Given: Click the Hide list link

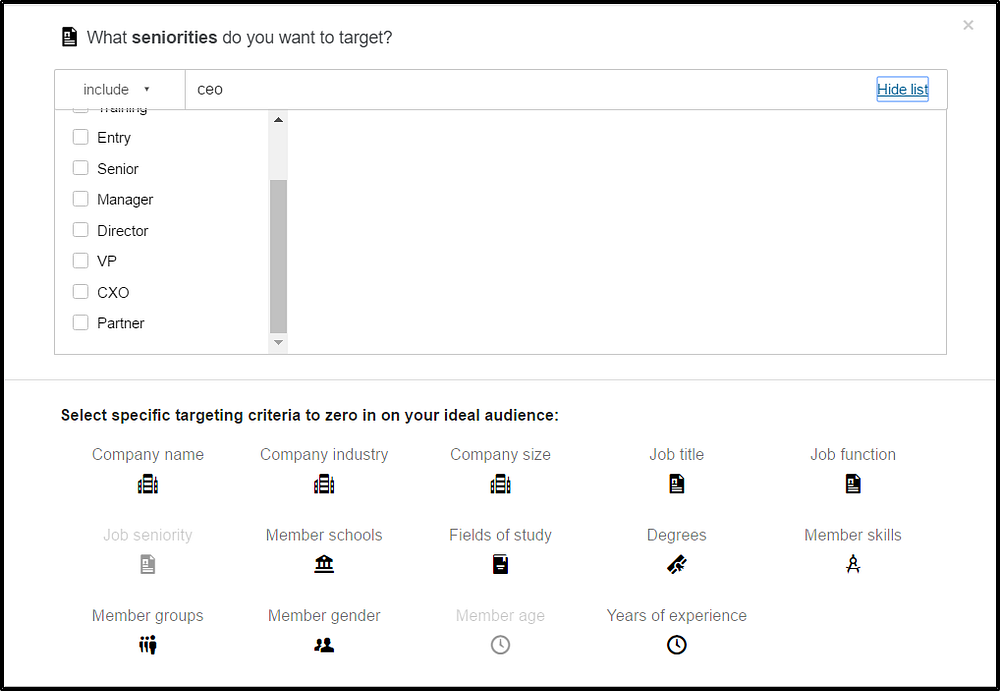Looking at the screenshot, I should click(x=902, y=90).
